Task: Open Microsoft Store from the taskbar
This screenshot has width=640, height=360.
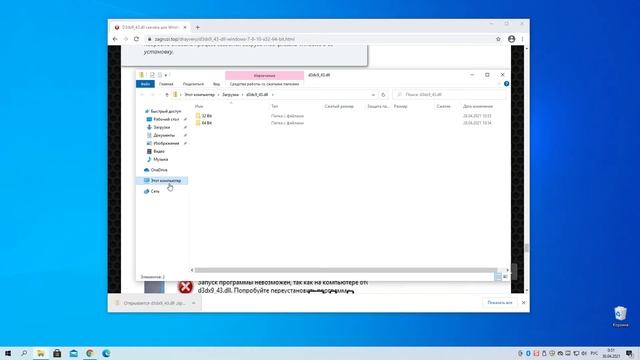Action: click(x=57, y=353)
